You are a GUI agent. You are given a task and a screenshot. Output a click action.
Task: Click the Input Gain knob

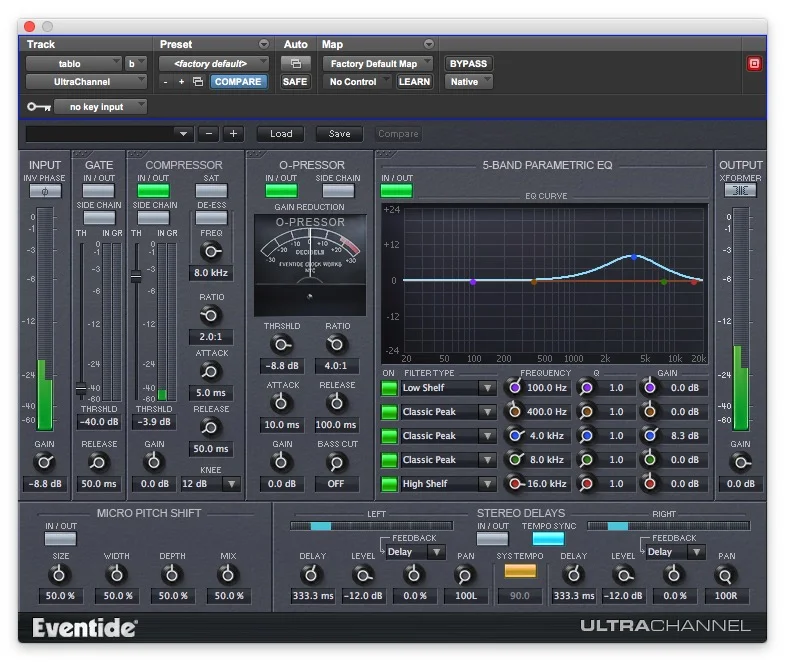point(44,462)
